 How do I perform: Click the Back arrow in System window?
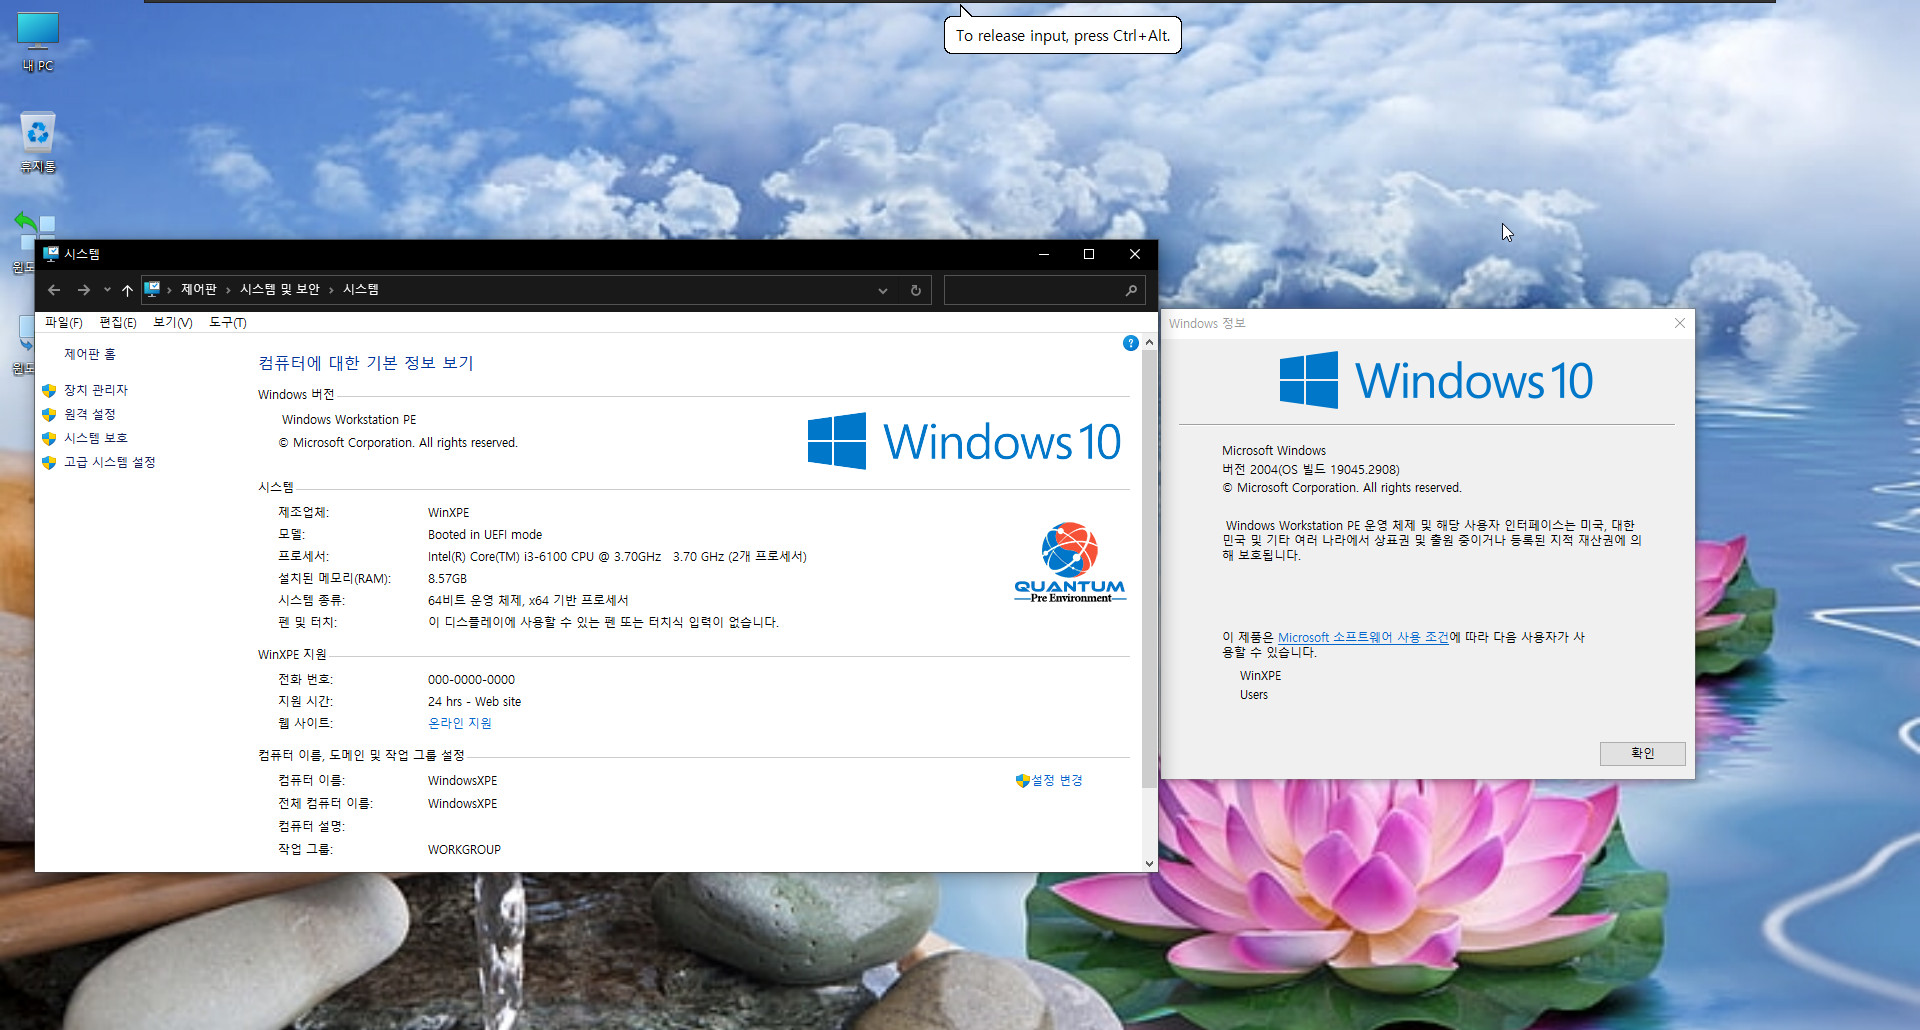point(54,290)
